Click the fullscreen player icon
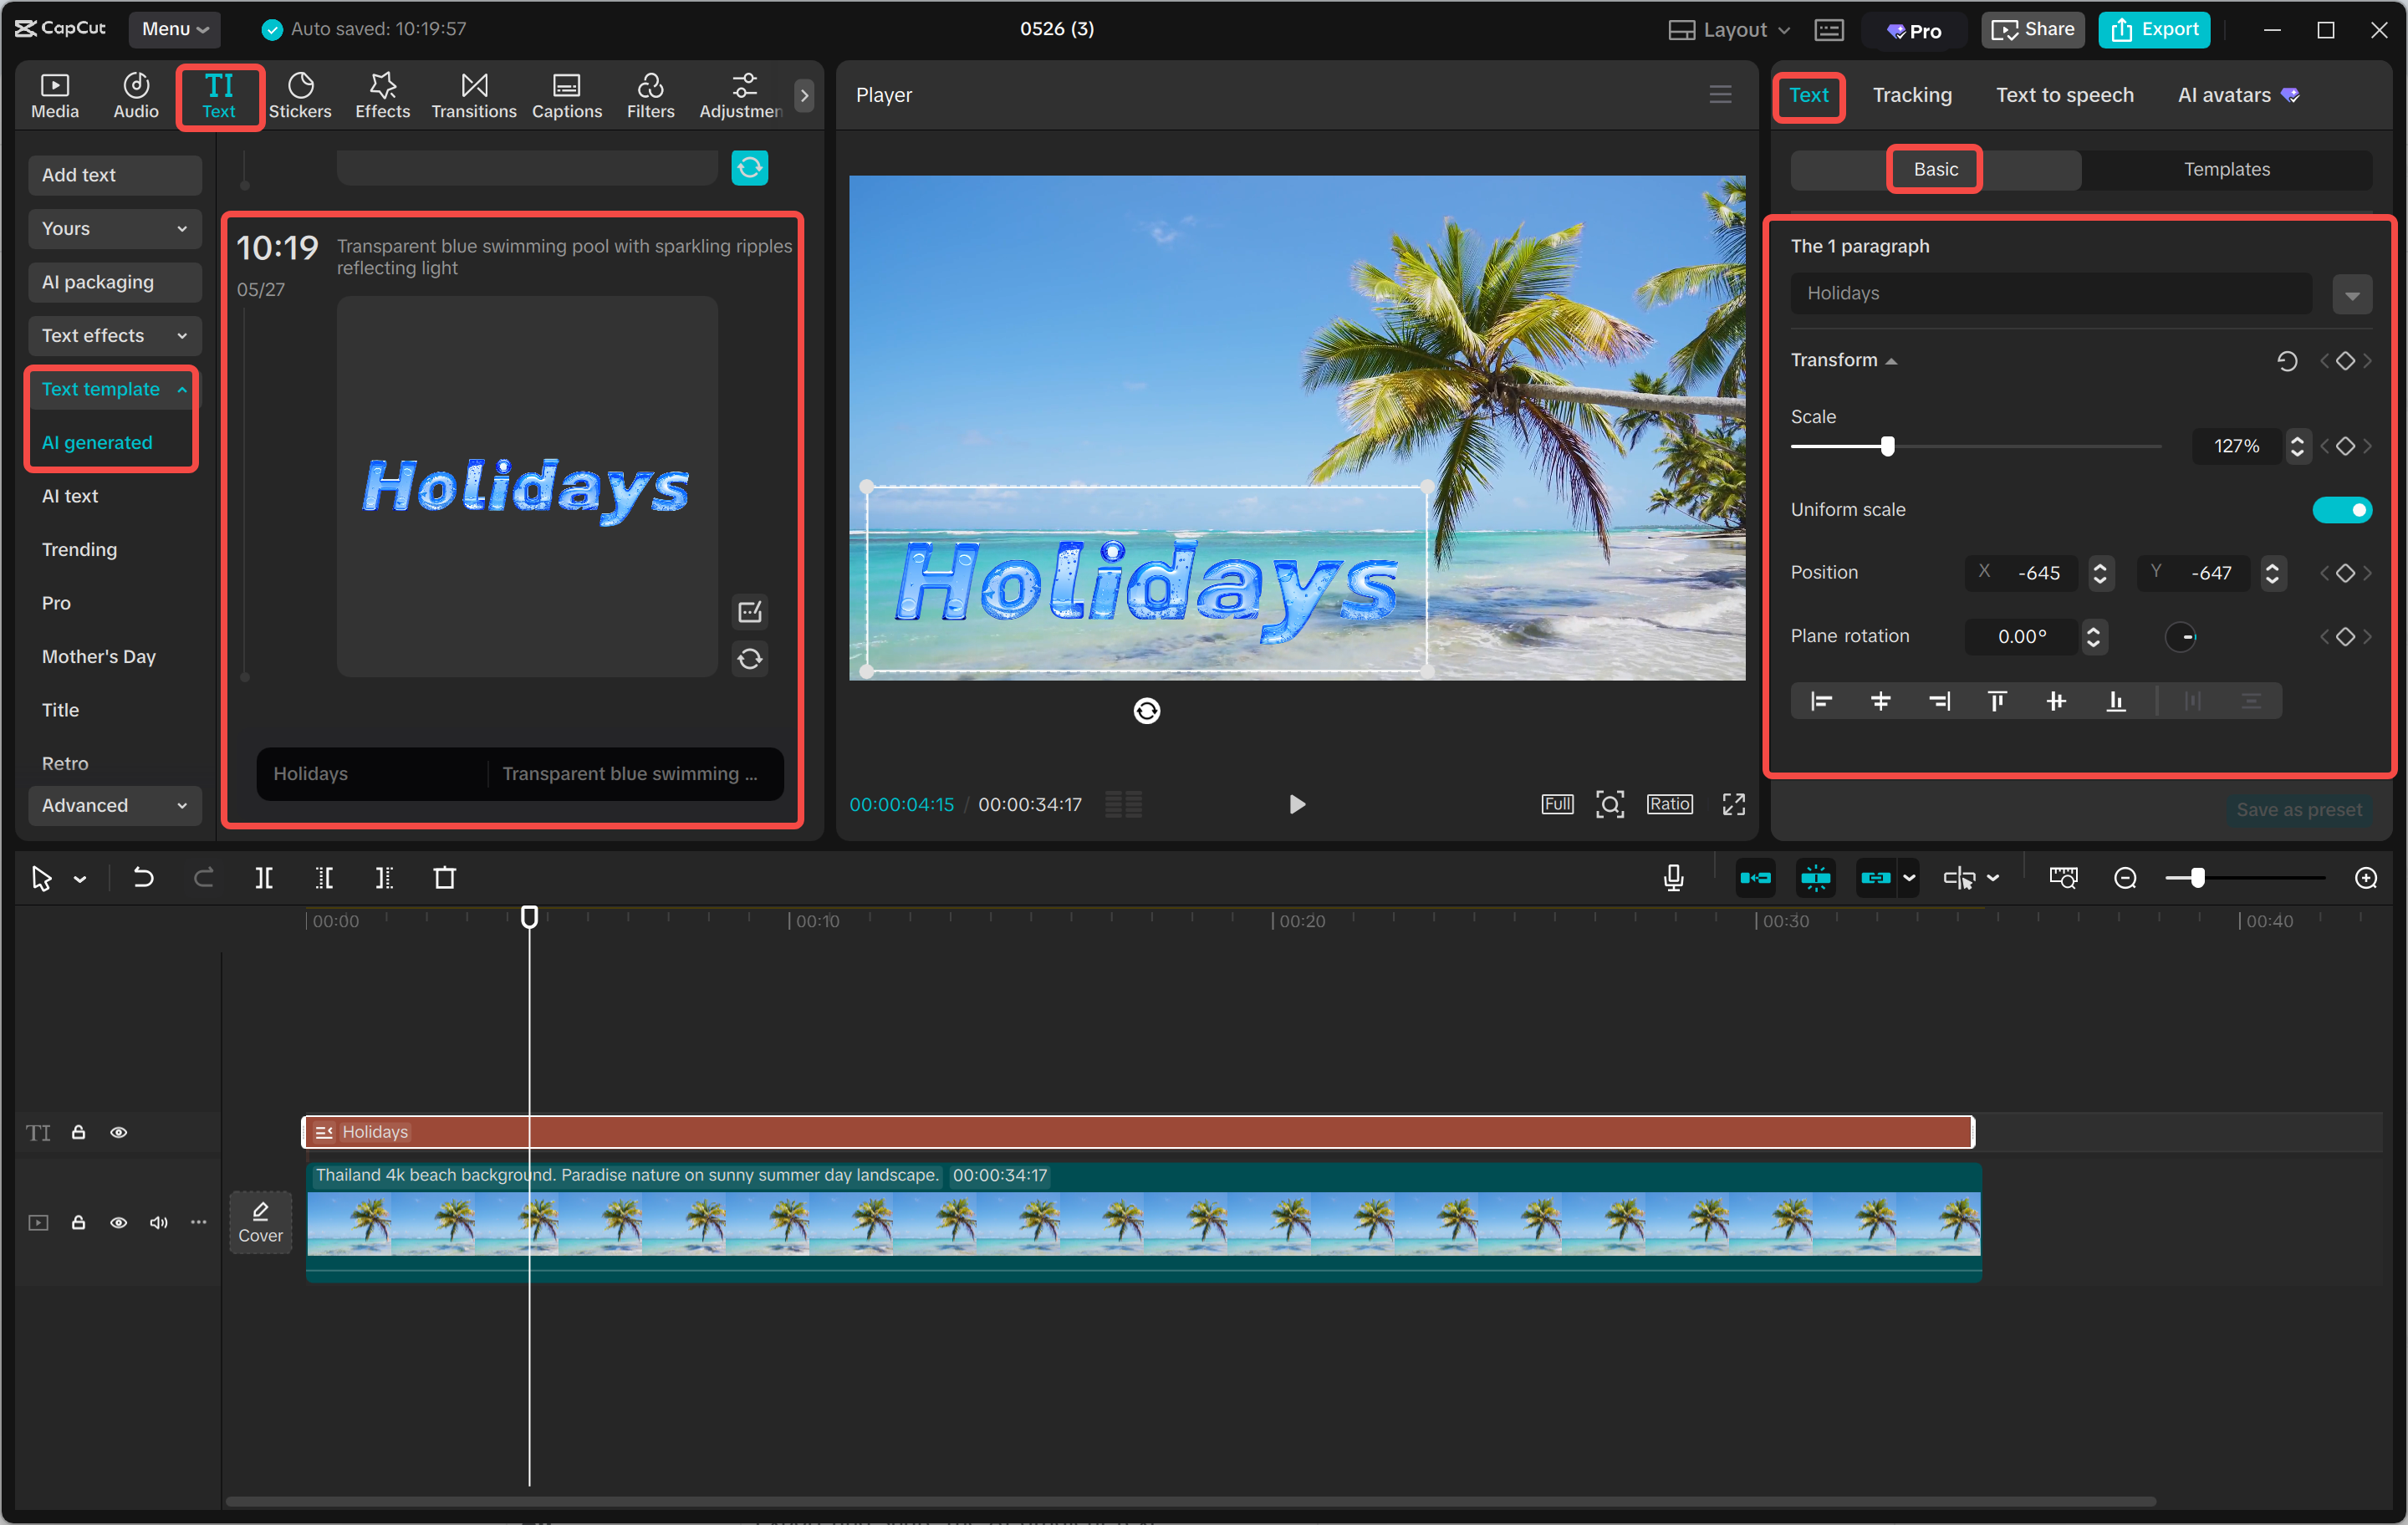Viewport: 2408px width, 1525px height. pos(1733,804)
